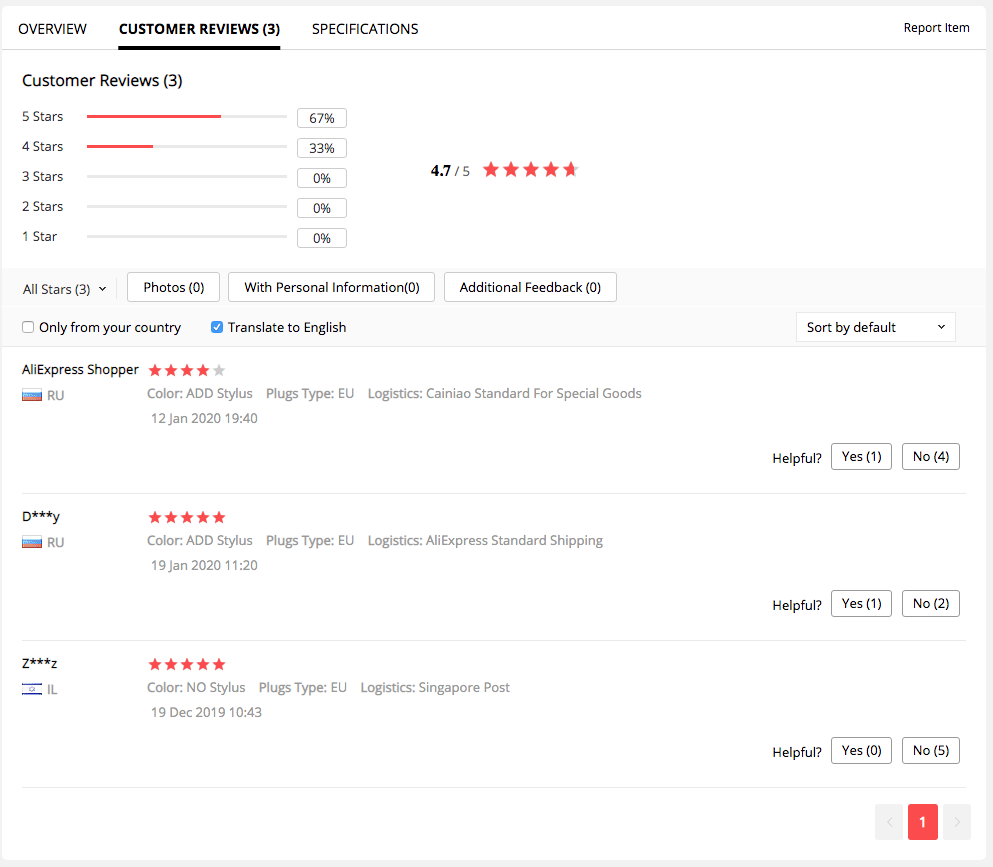
Task: Click the 33% box for 4 Stars
Action: coord(322,148)
